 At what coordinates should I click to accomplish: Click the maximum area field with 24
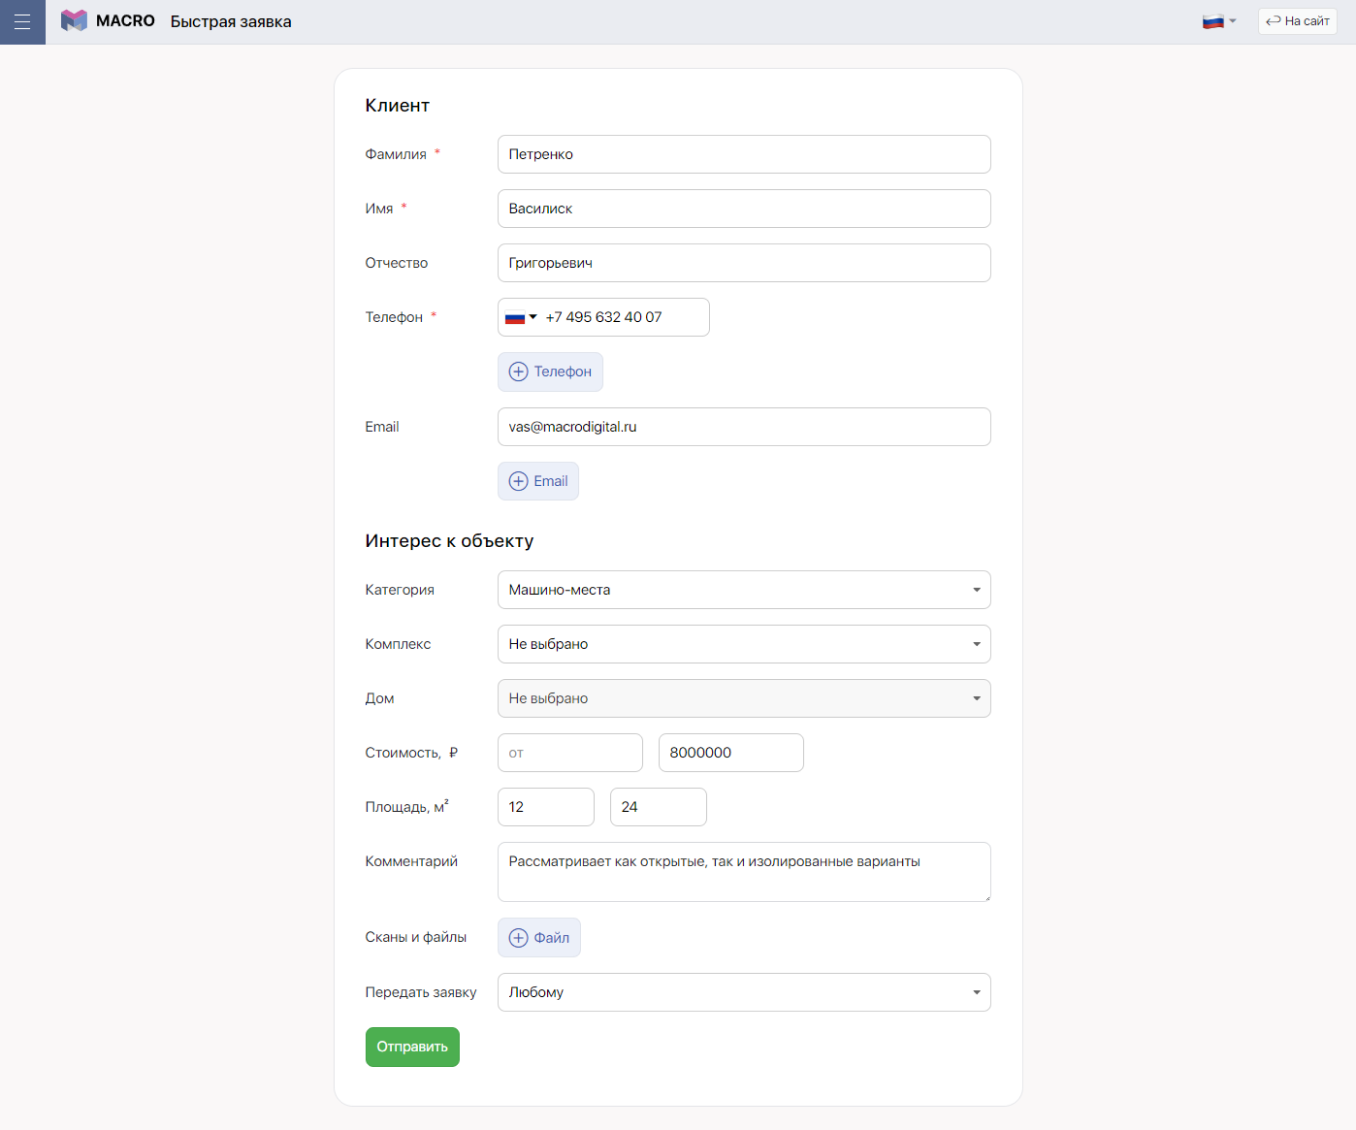click(x=658, y=807)
